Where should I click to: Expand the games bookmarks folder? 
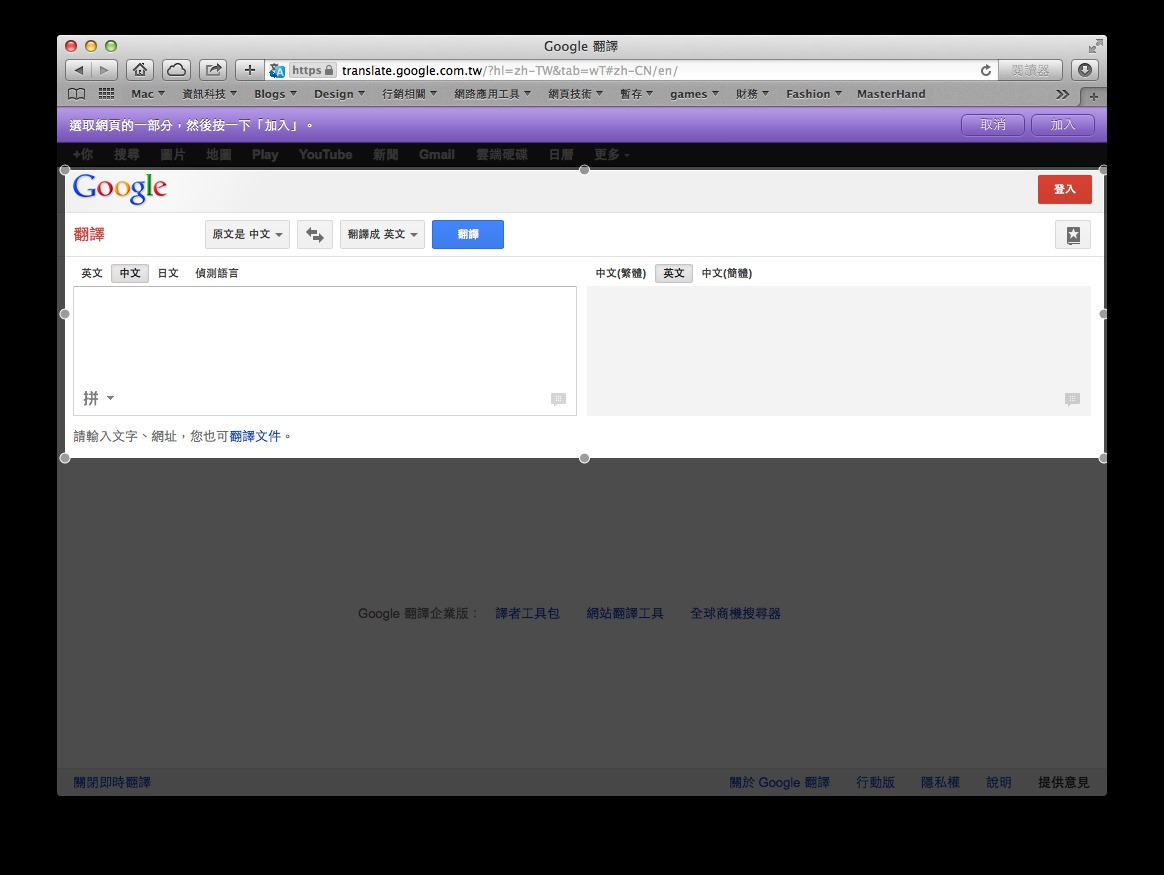coord(694,94)
